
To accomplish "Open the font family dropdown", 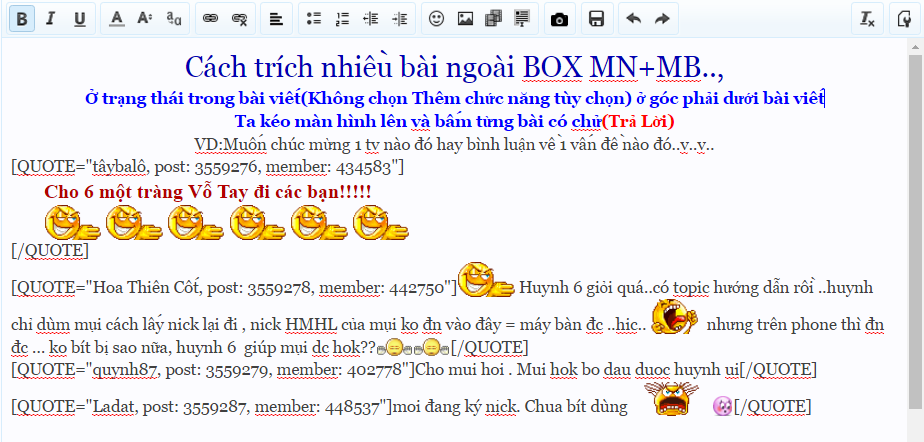I will (x=174, y=19).
